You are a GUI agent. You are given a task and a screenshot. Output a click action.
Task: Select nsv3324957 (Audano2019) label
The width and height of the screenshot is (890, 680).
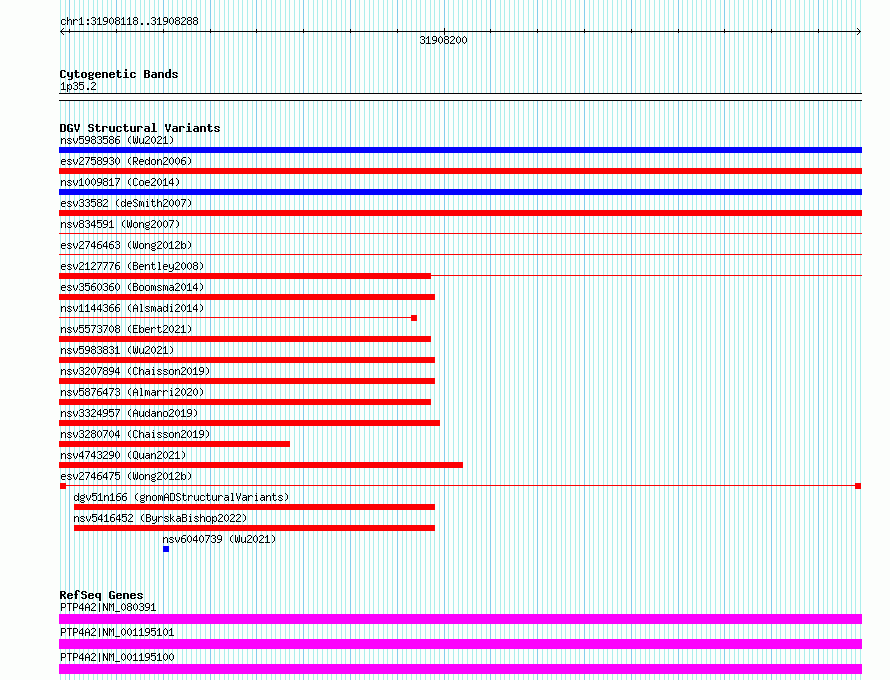click(x=129, y=413)
